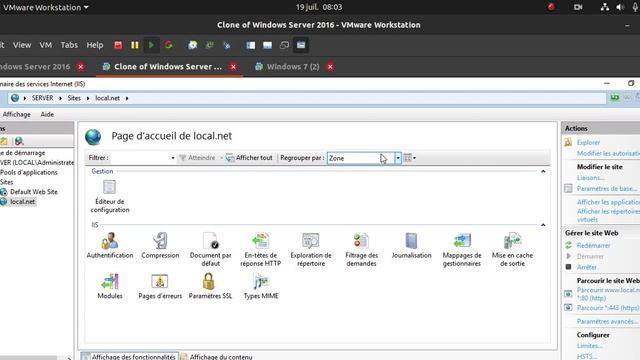Open VMware Workstation application menu dropdown
640x360 pixels.
point(46,7)
